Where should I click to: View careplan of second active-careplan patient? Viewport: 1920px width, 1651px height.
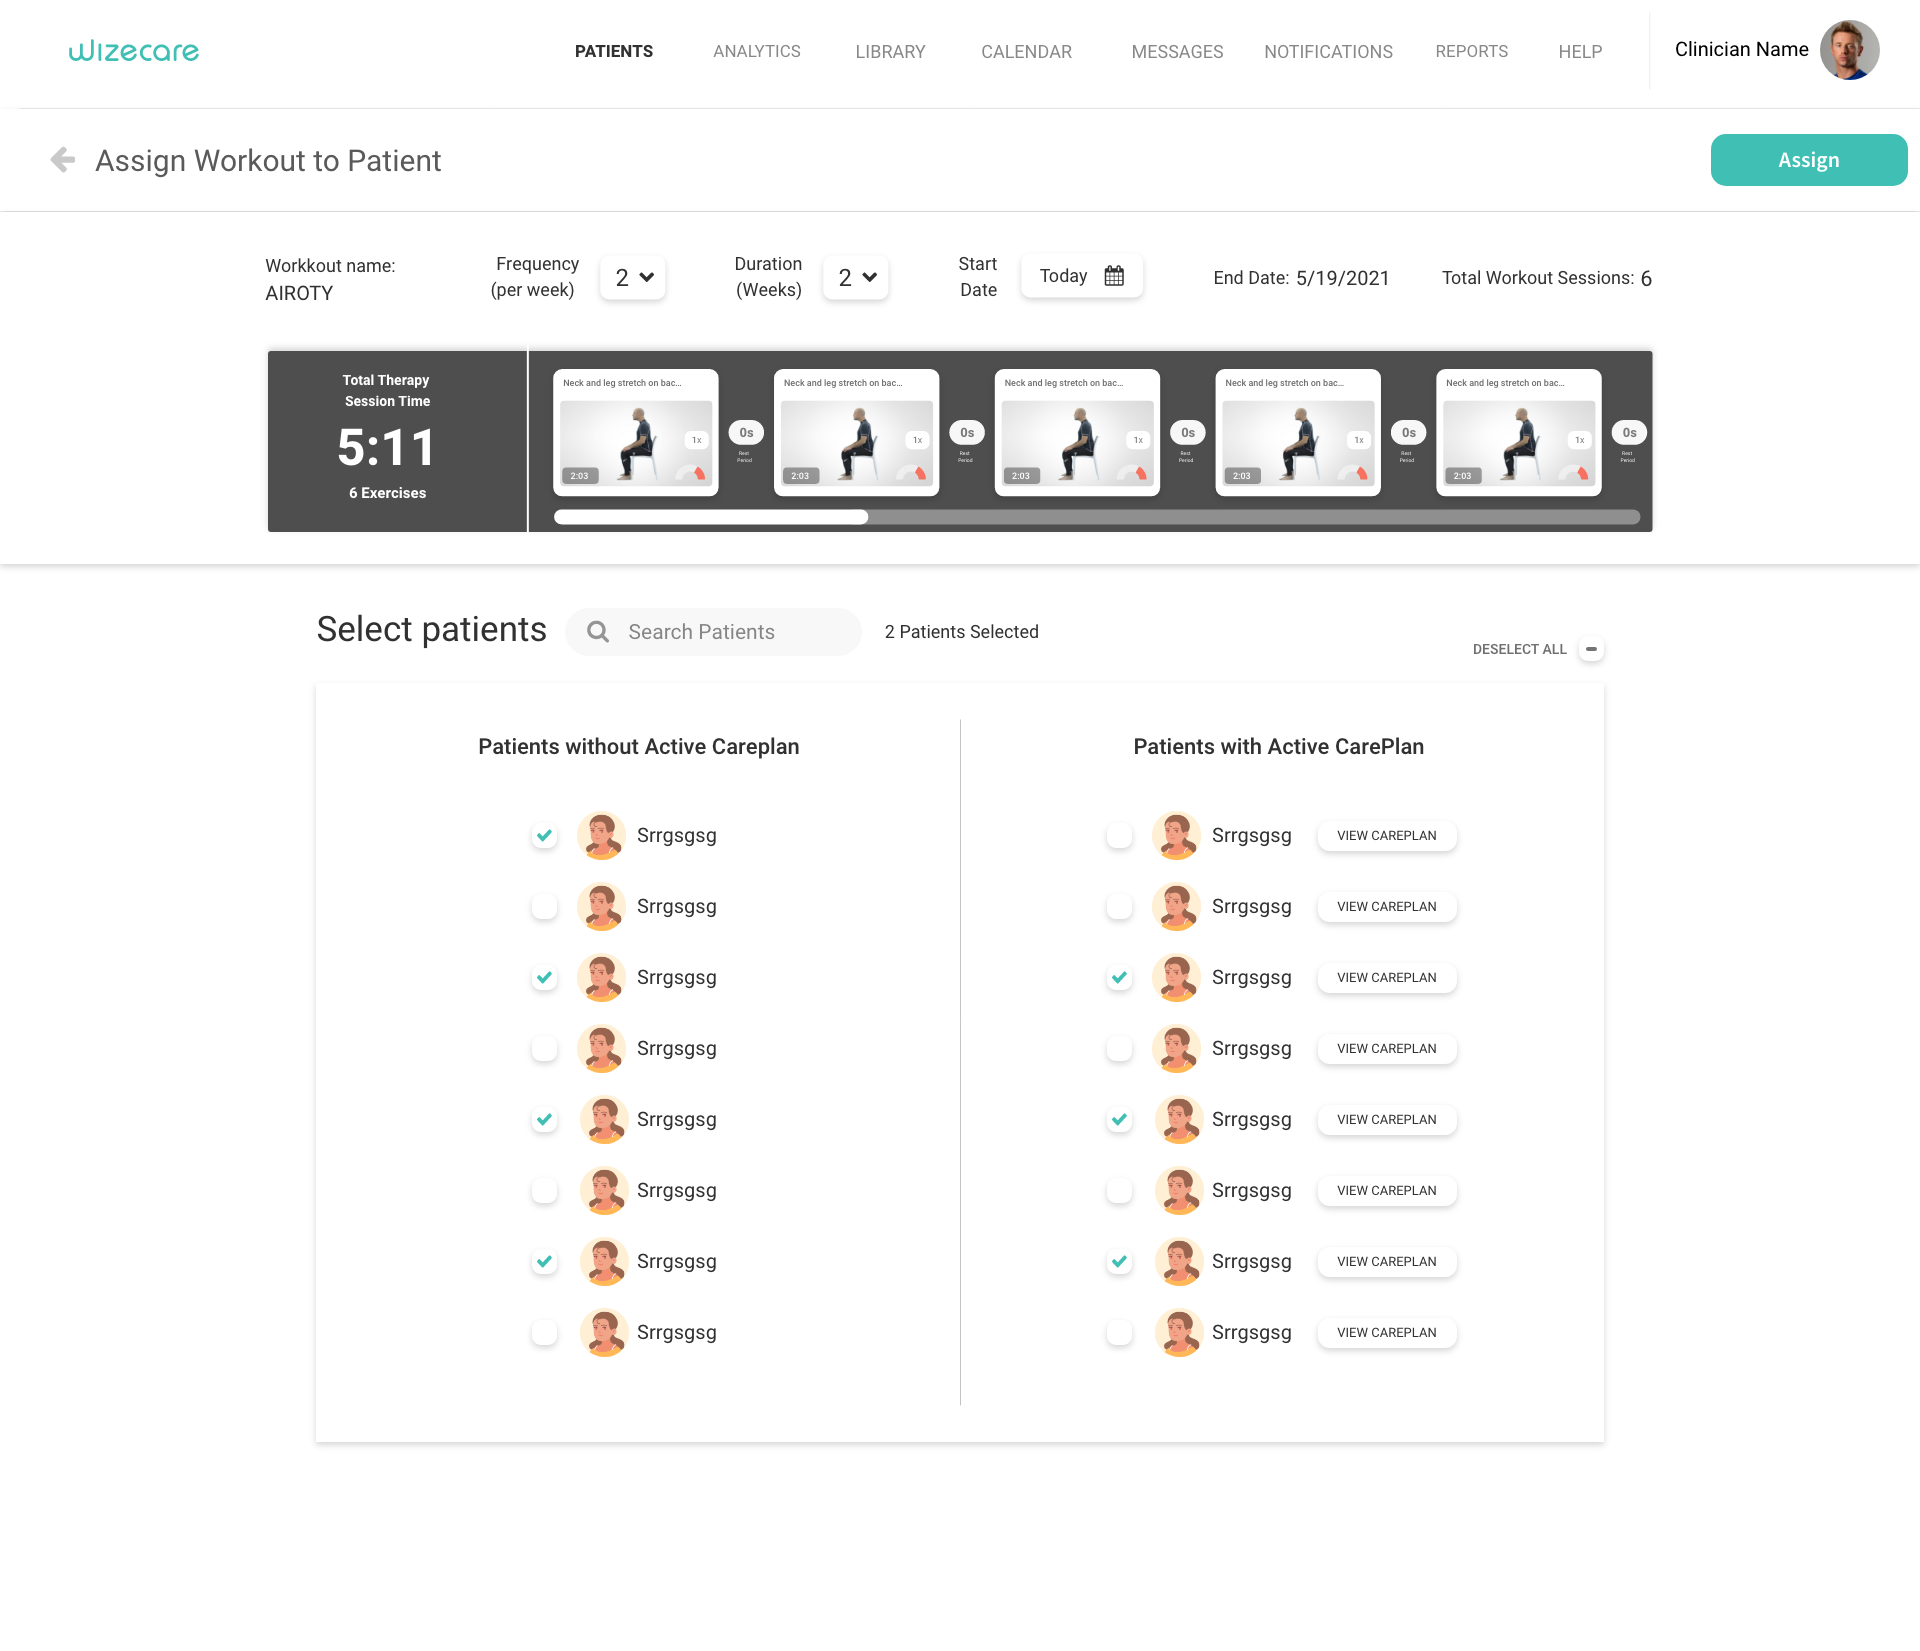pos(1386,906)
